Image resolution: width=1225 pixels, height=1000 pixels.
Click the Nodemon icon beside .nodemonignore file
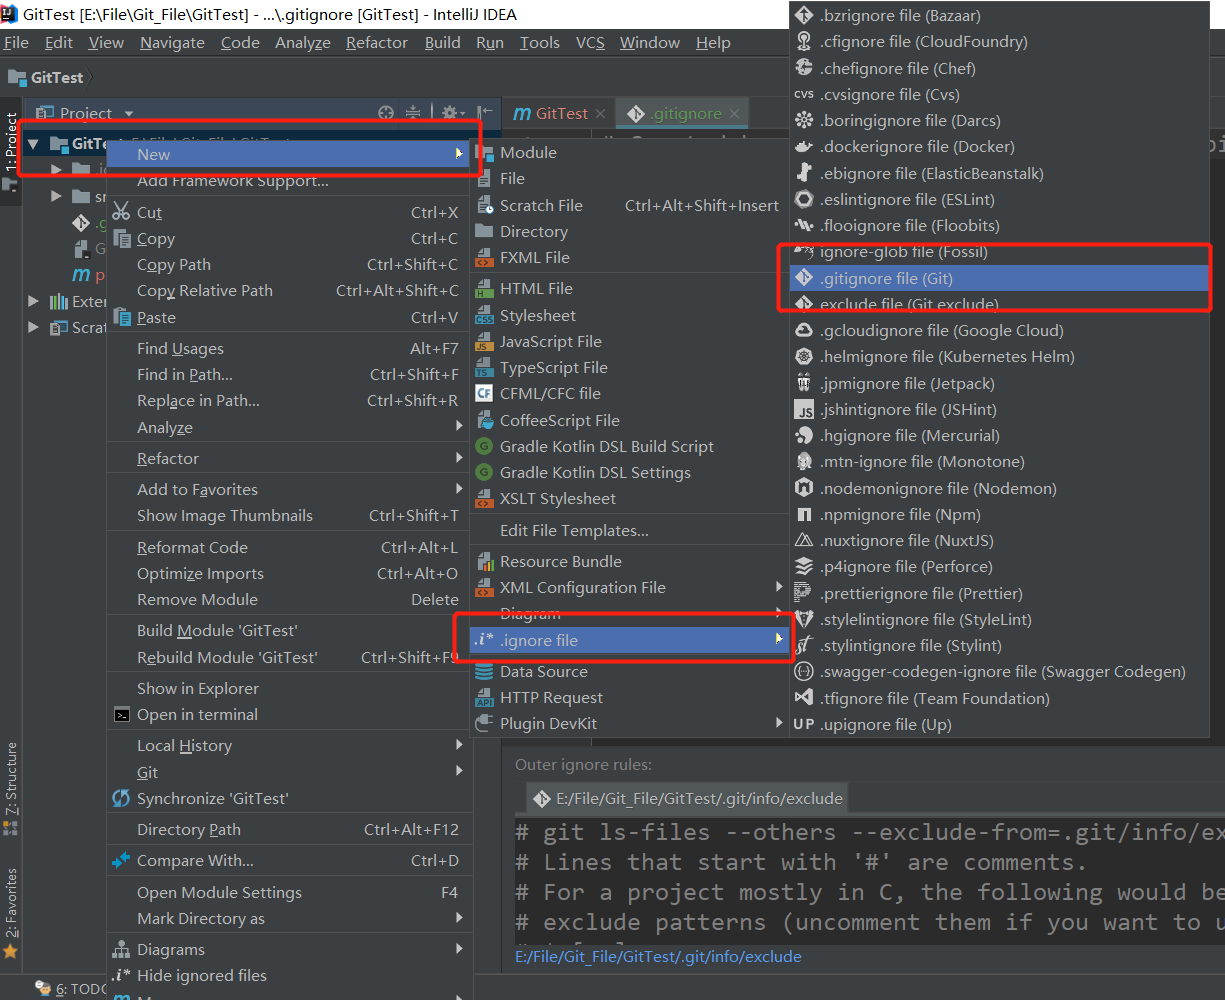804,489
